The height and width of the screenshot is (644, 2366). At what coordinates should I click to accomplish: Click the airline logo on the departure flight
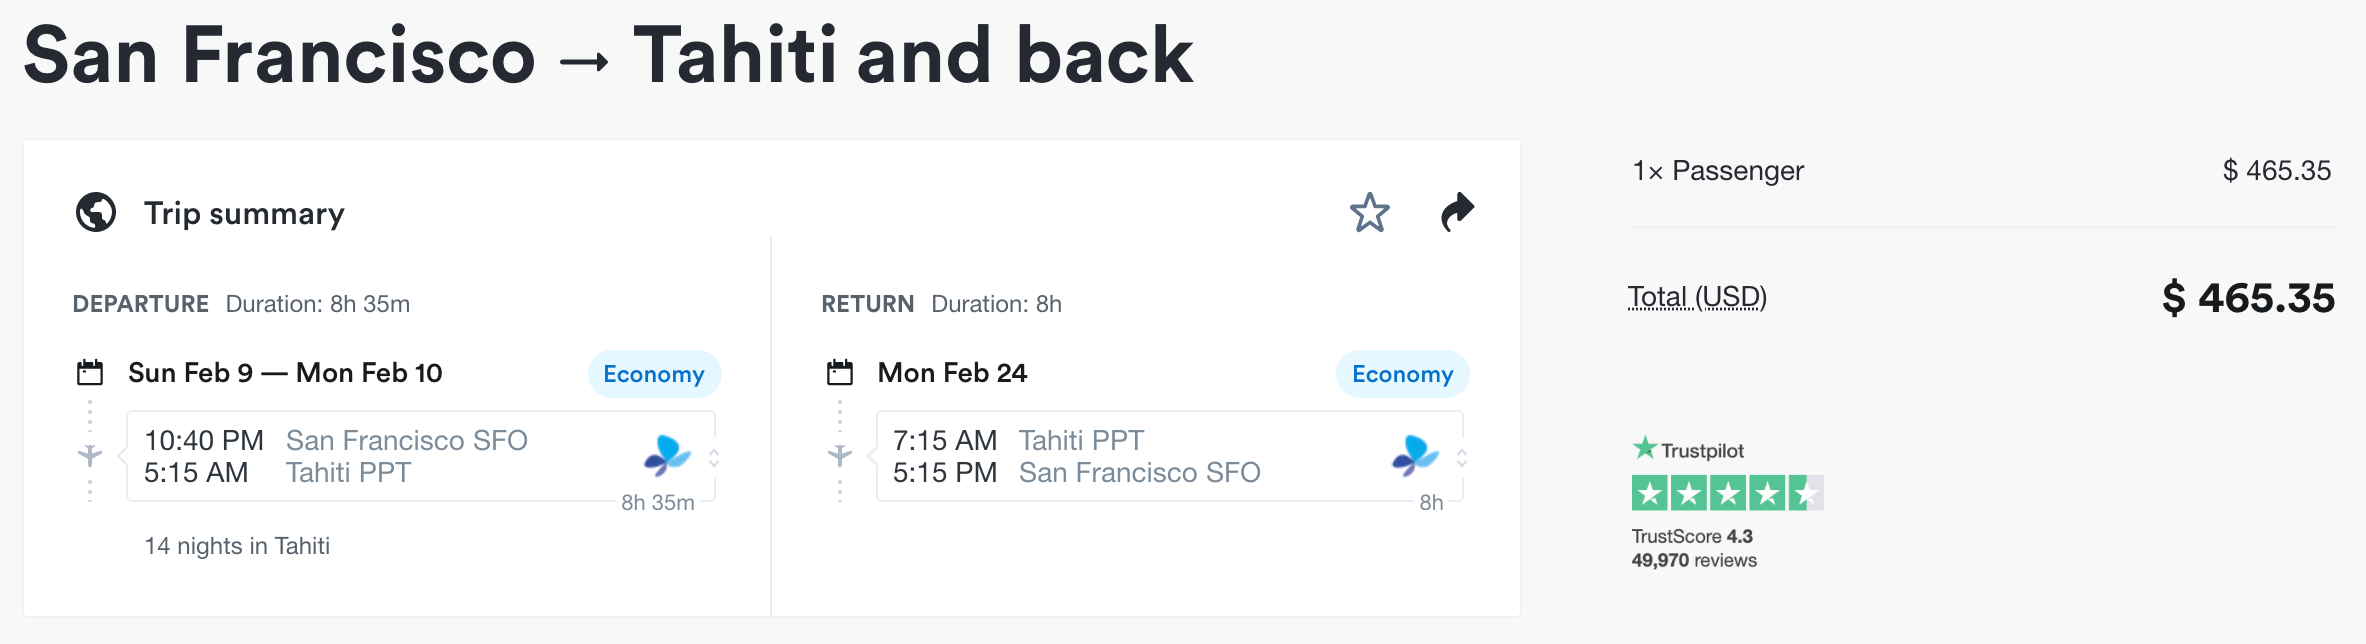point(667,456)
